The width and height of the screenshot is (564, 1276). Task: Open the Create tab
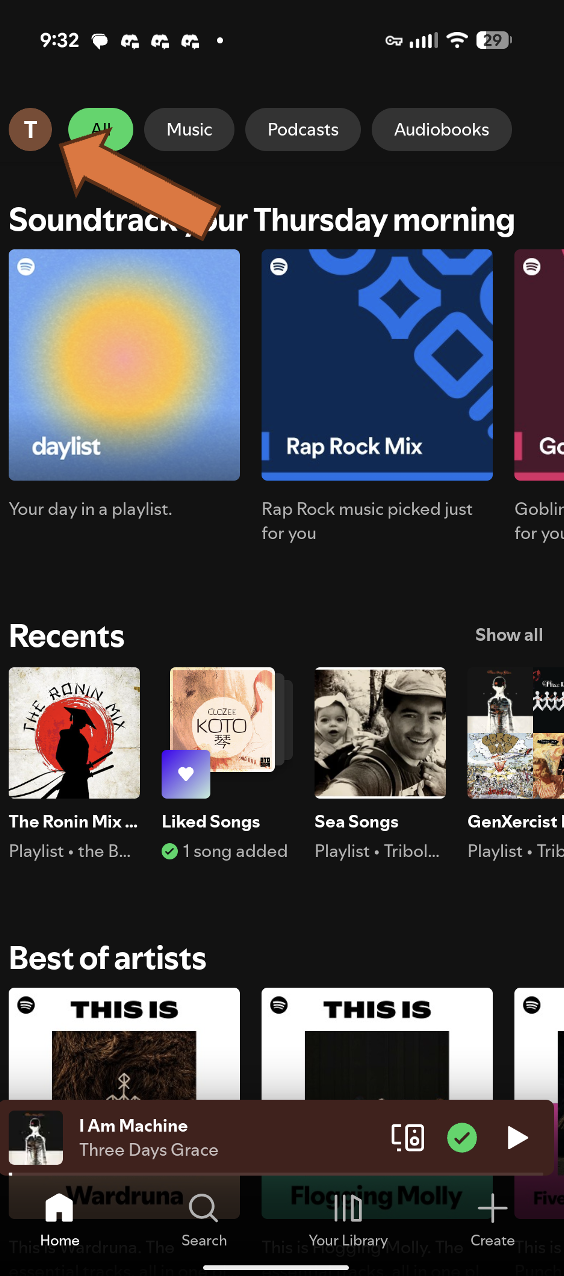(x=492, y=1220)
